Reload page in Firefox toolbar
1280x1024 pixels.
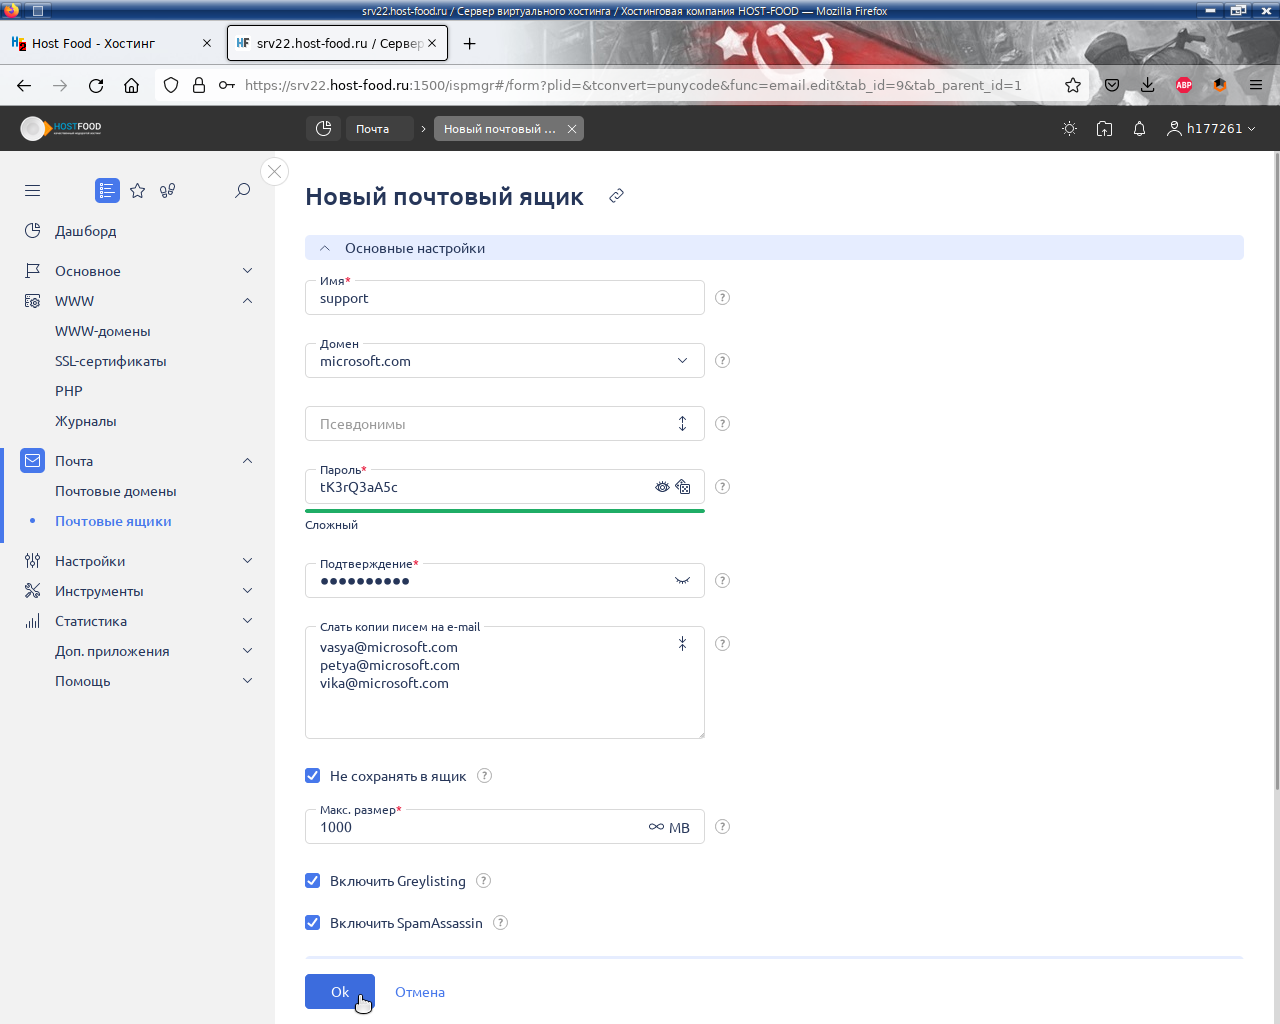(x=96, y=85)
